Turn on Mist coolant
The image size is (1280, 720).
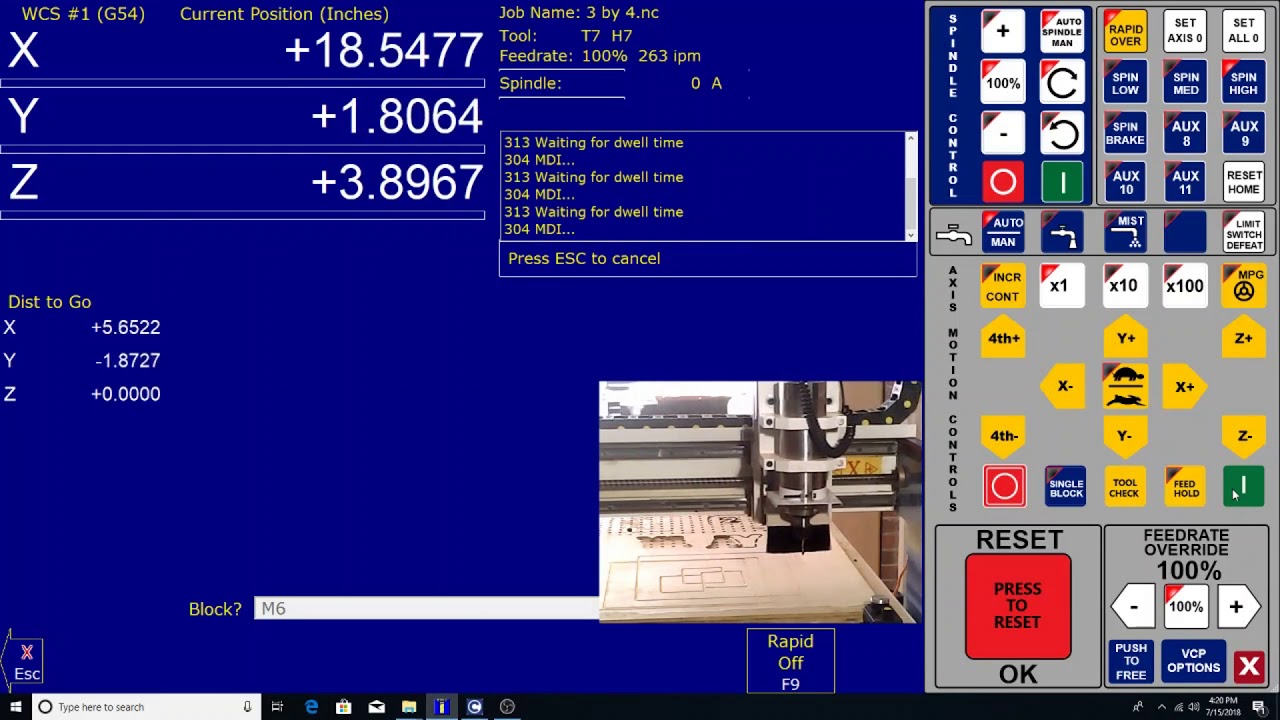(1125, 233)
